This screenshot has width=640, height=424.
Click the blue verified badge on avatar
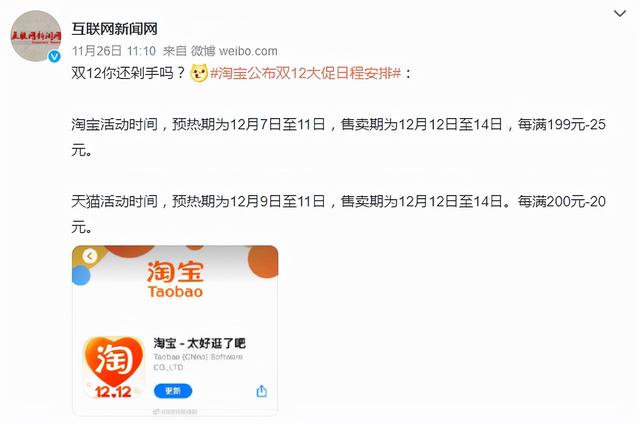pyautogui.click(x=54, y=57)
